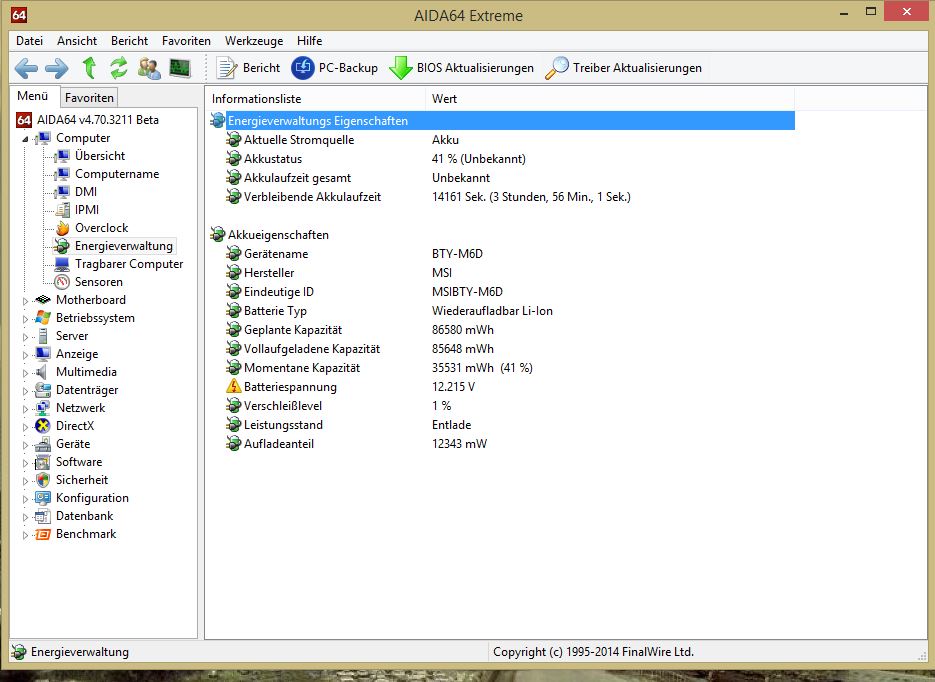The height and width of the screenshot is (682, 935).
Task: Expand the Anzeige node
Action: pos(25,355)
